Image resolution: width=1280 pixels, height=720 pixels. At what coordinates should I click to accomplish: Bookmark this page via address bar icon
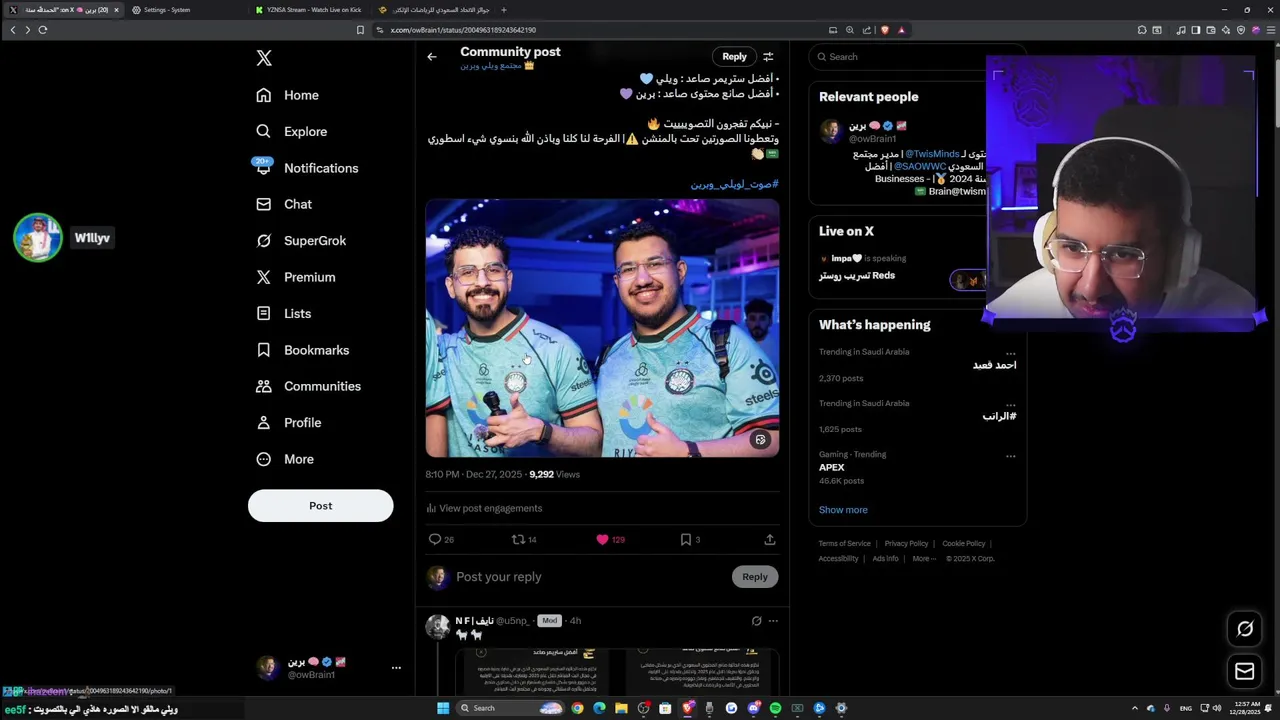point(360,30)
